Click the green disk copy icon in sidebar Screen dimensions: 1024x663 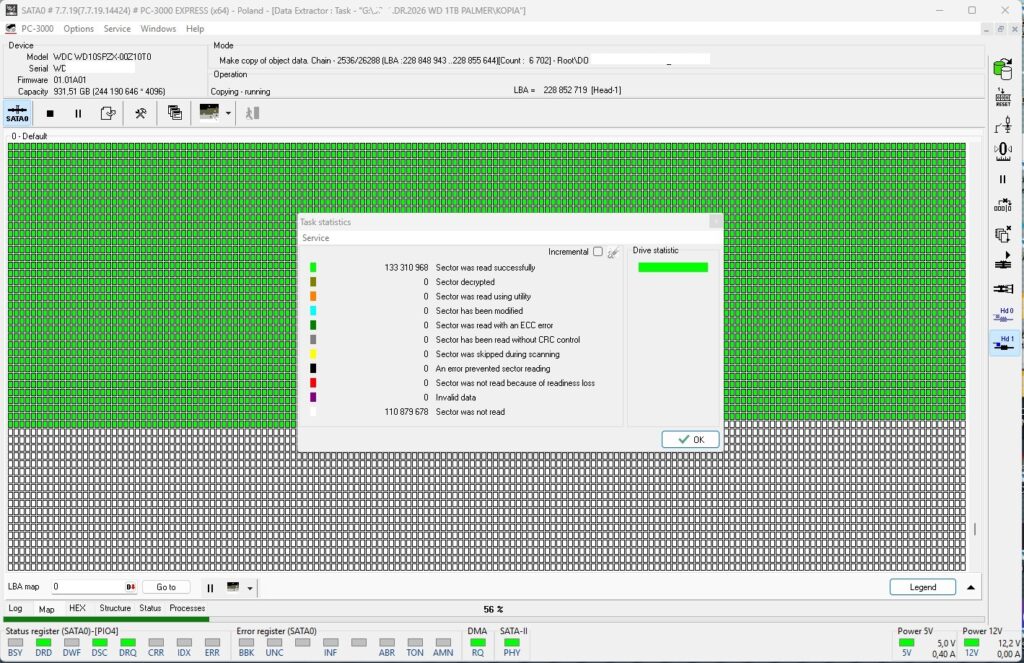(1002, 69)
